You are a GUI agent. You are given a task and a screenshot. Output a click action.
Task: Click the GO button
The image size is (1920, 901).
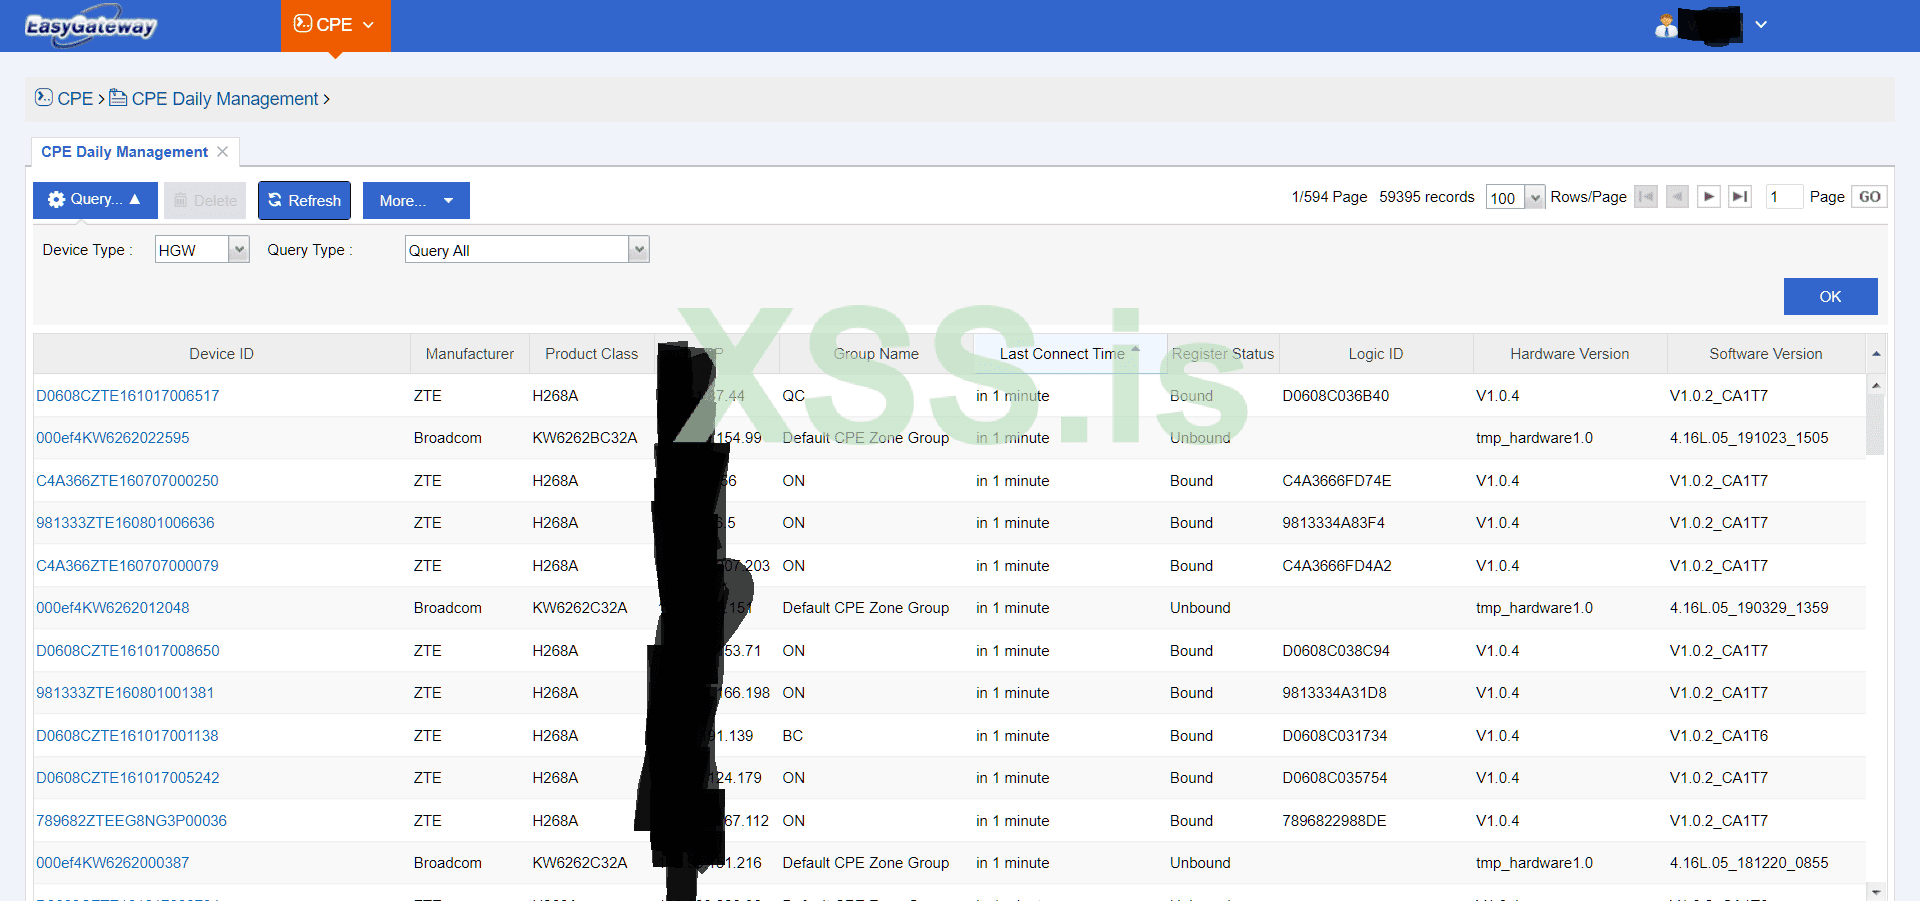point(1869,197)
